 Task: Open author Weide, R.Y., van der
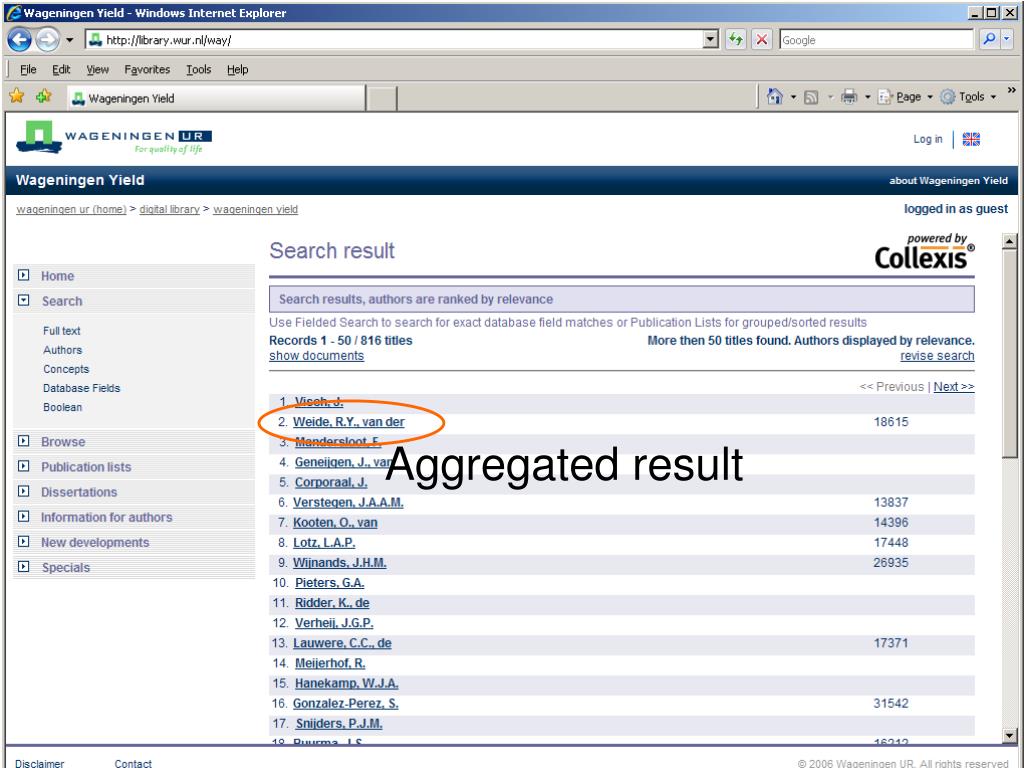[x=349, y=422]
